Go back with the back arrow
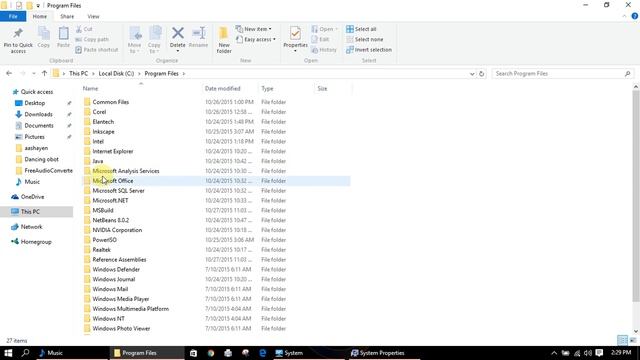Screen dimensions: 640x360 click(x=9, y=73)
